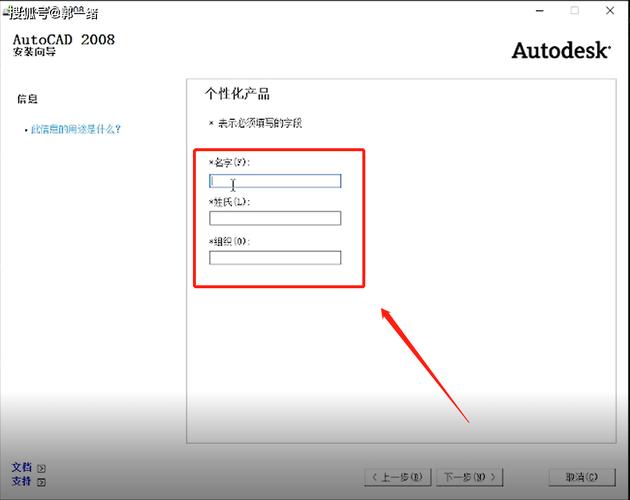
Task: Open the 支持 support link
Action: click(22, 481)
